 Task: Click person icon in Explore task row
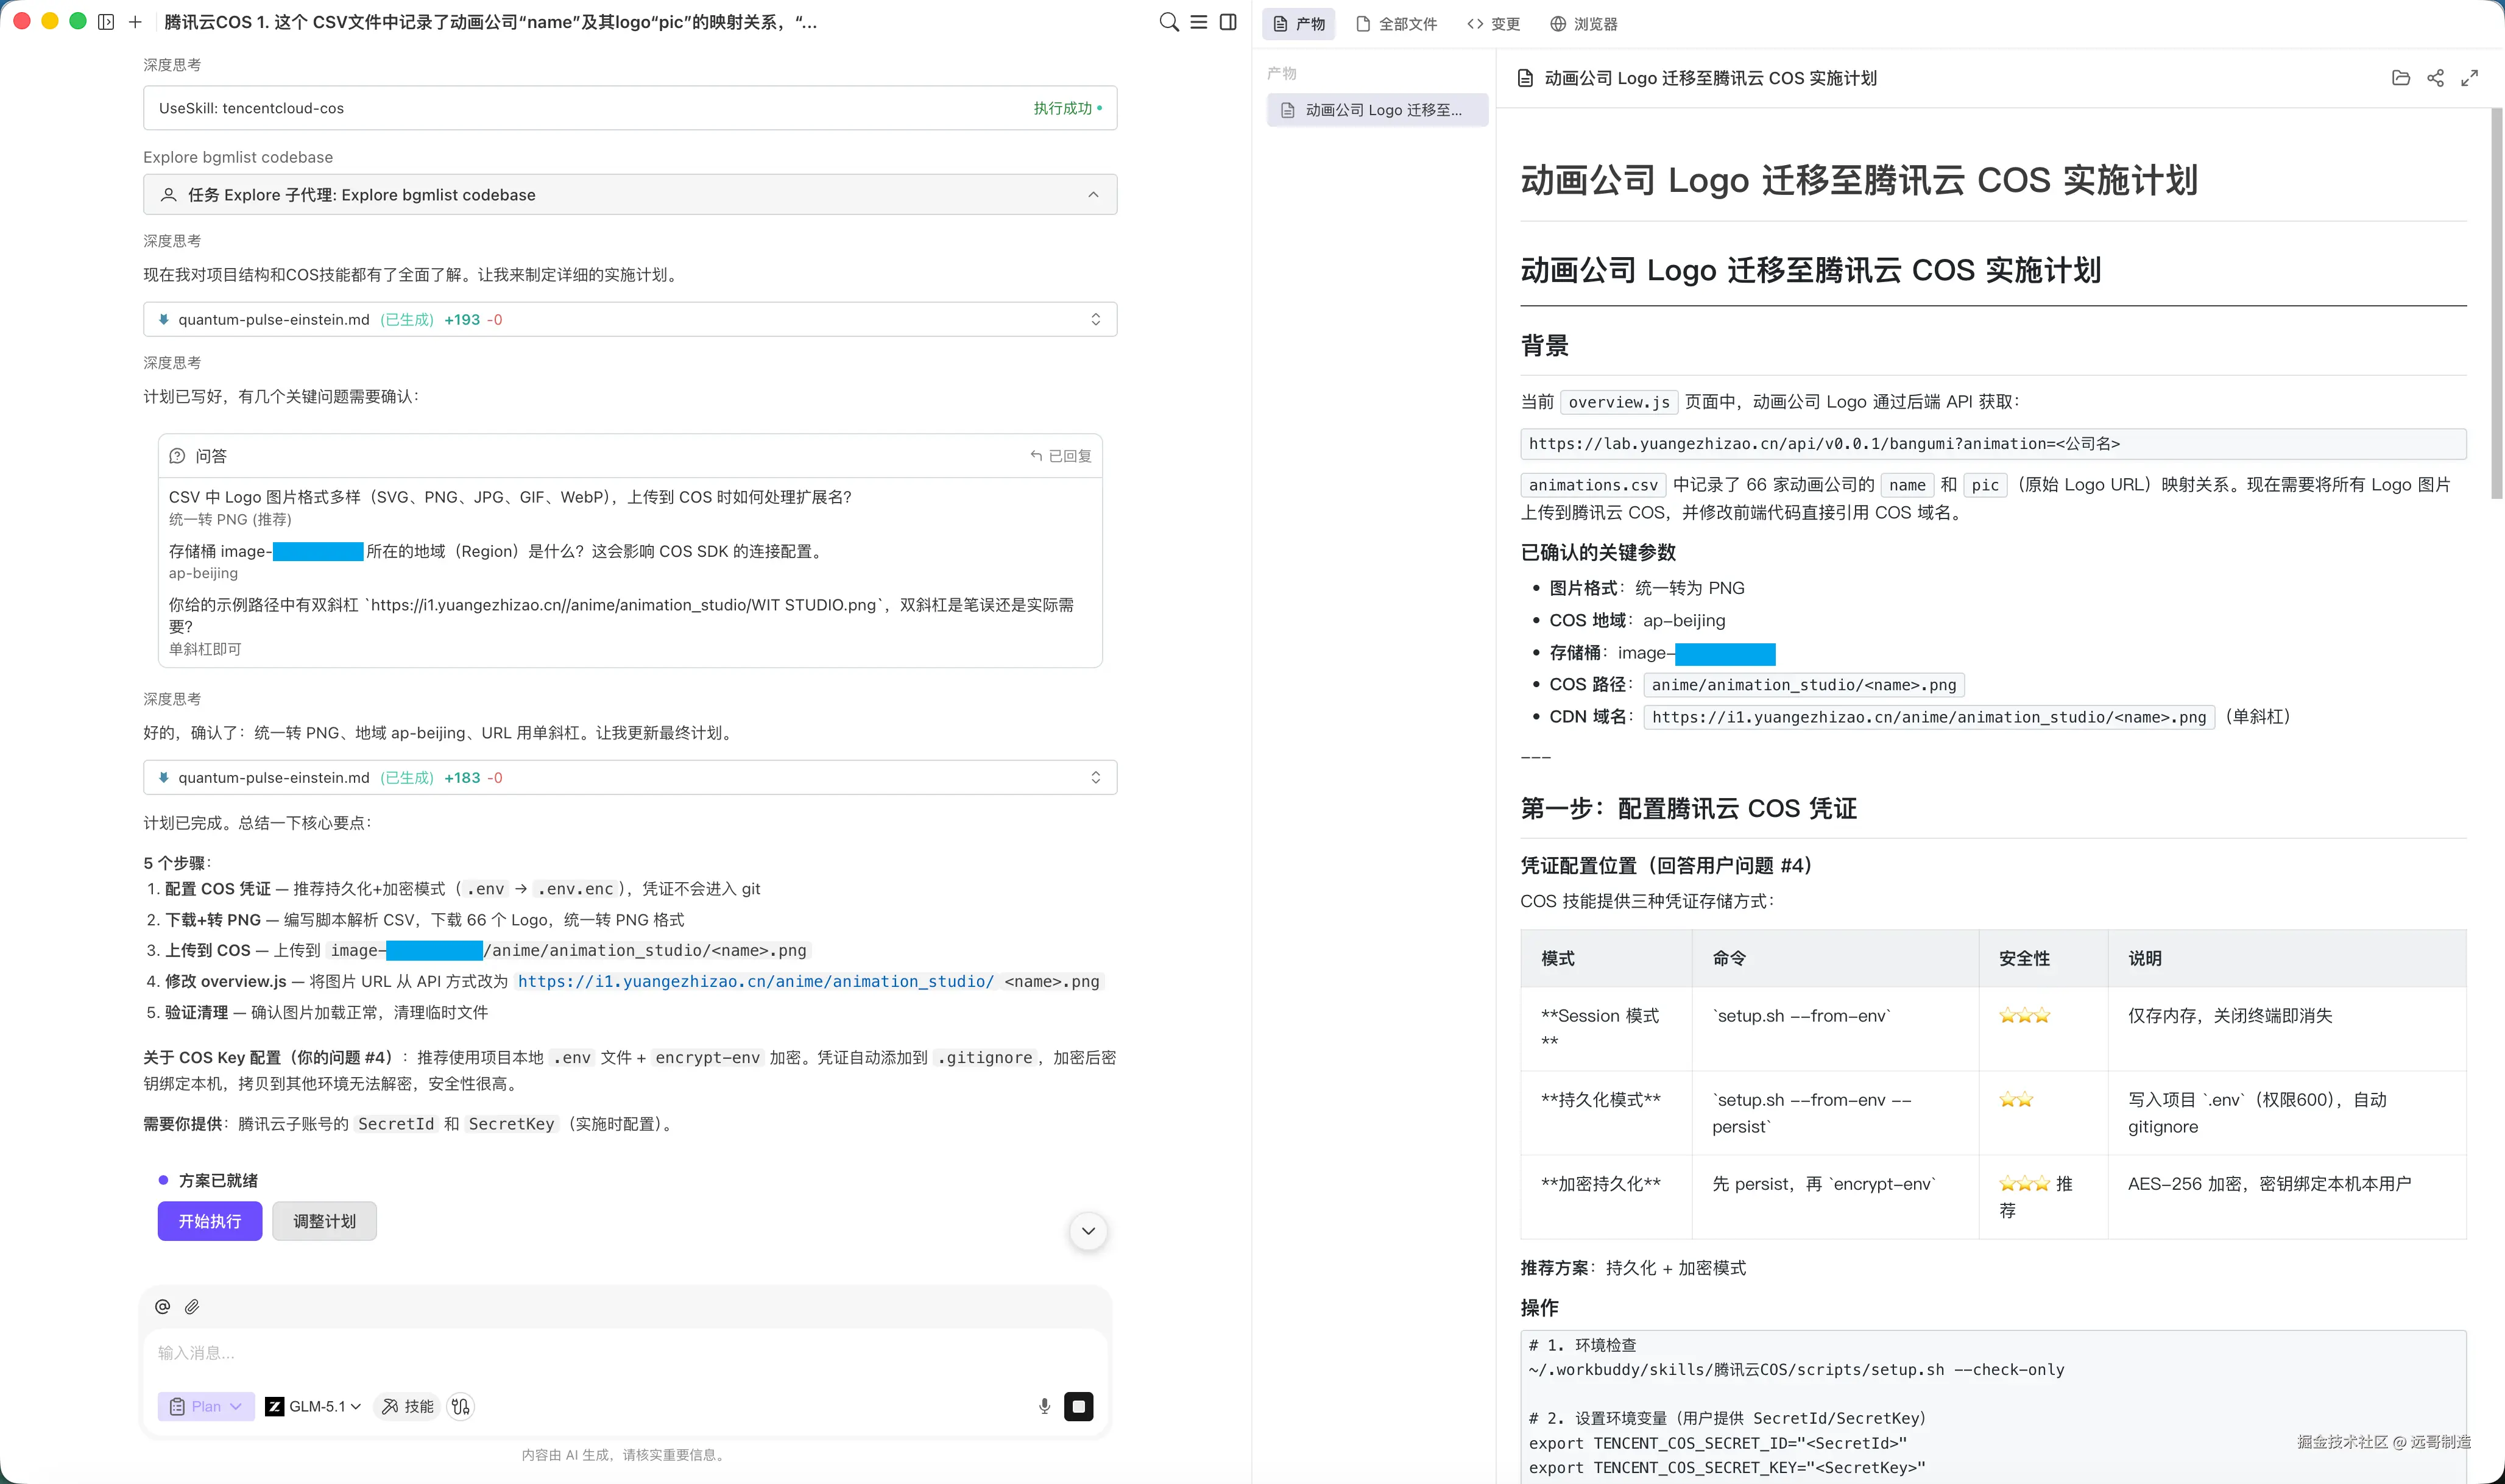[x=169, y=195]
